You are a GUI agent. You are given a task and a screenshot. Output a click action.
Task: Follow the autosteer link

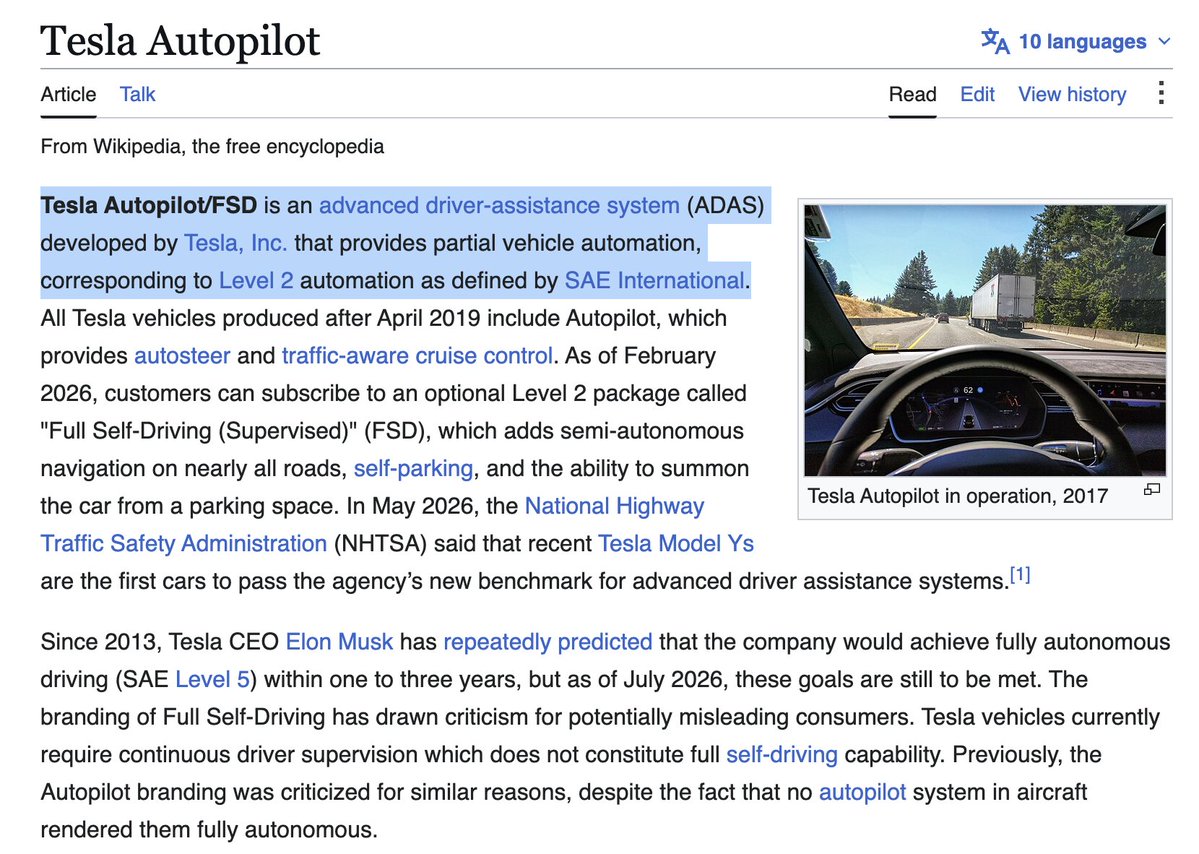pos(182,356)
